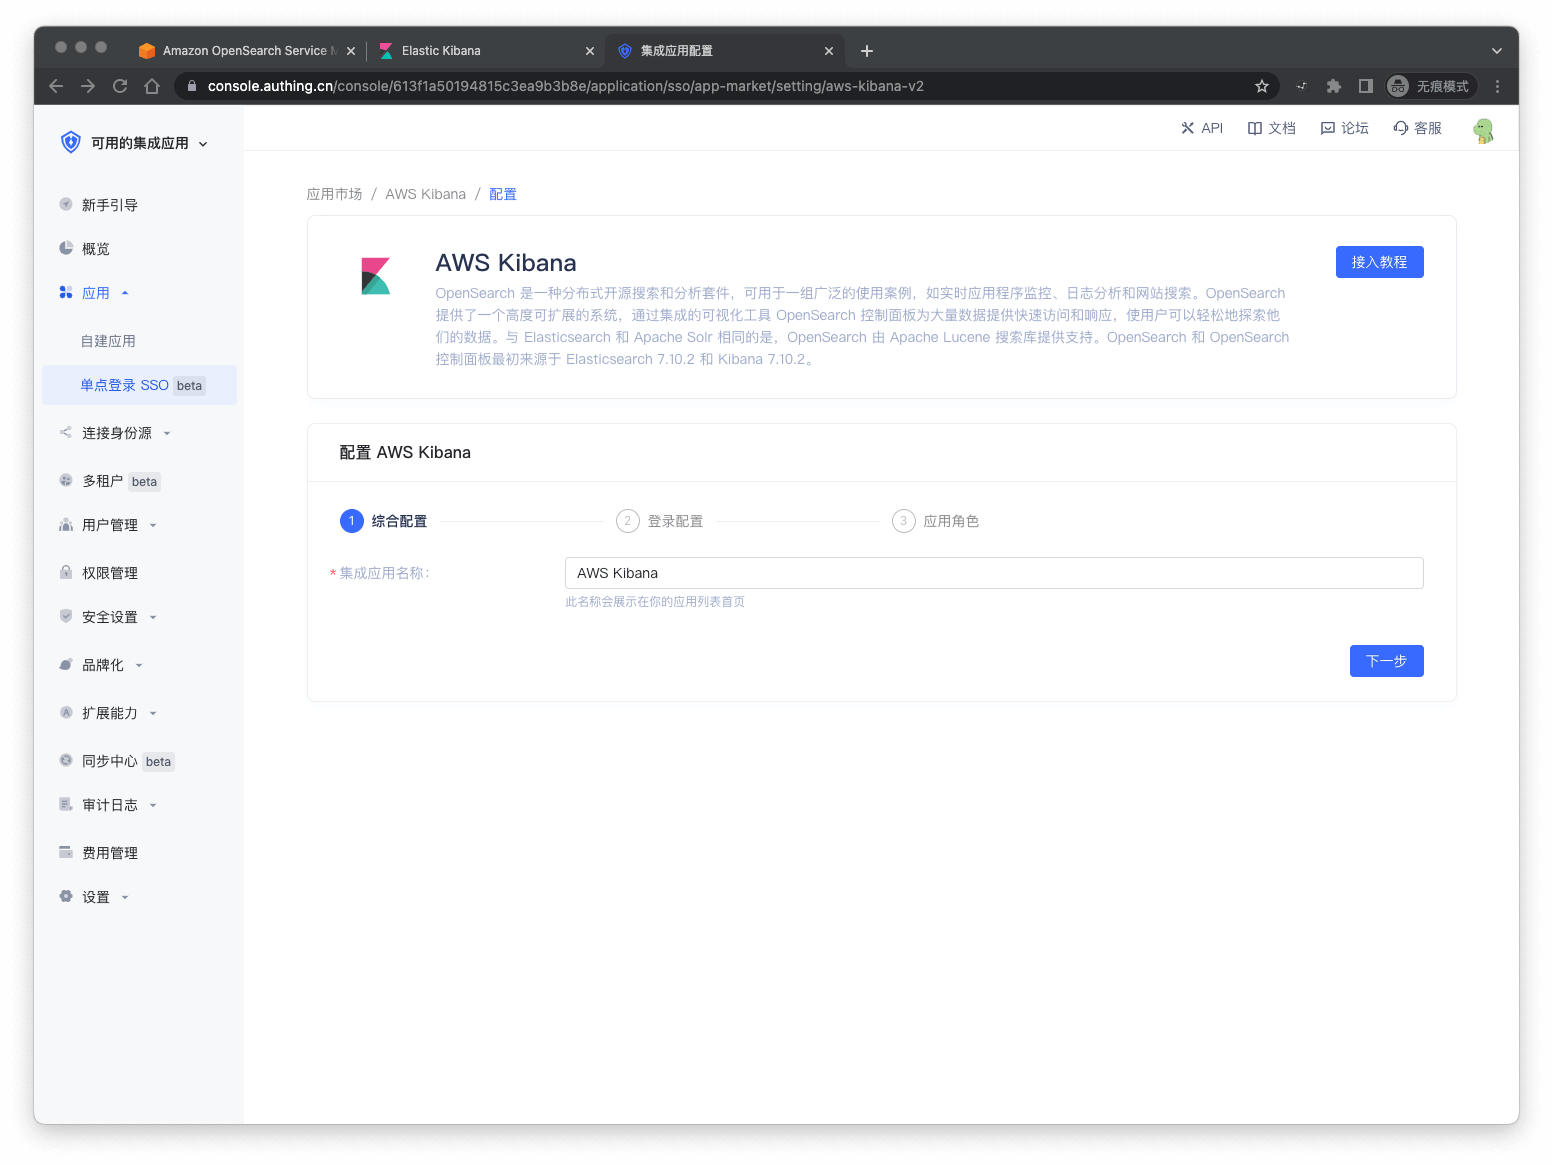Viewport: 1553px width, 1166px height.
Task: Click the browser reload icon
Action: click(x=120, y=86)
